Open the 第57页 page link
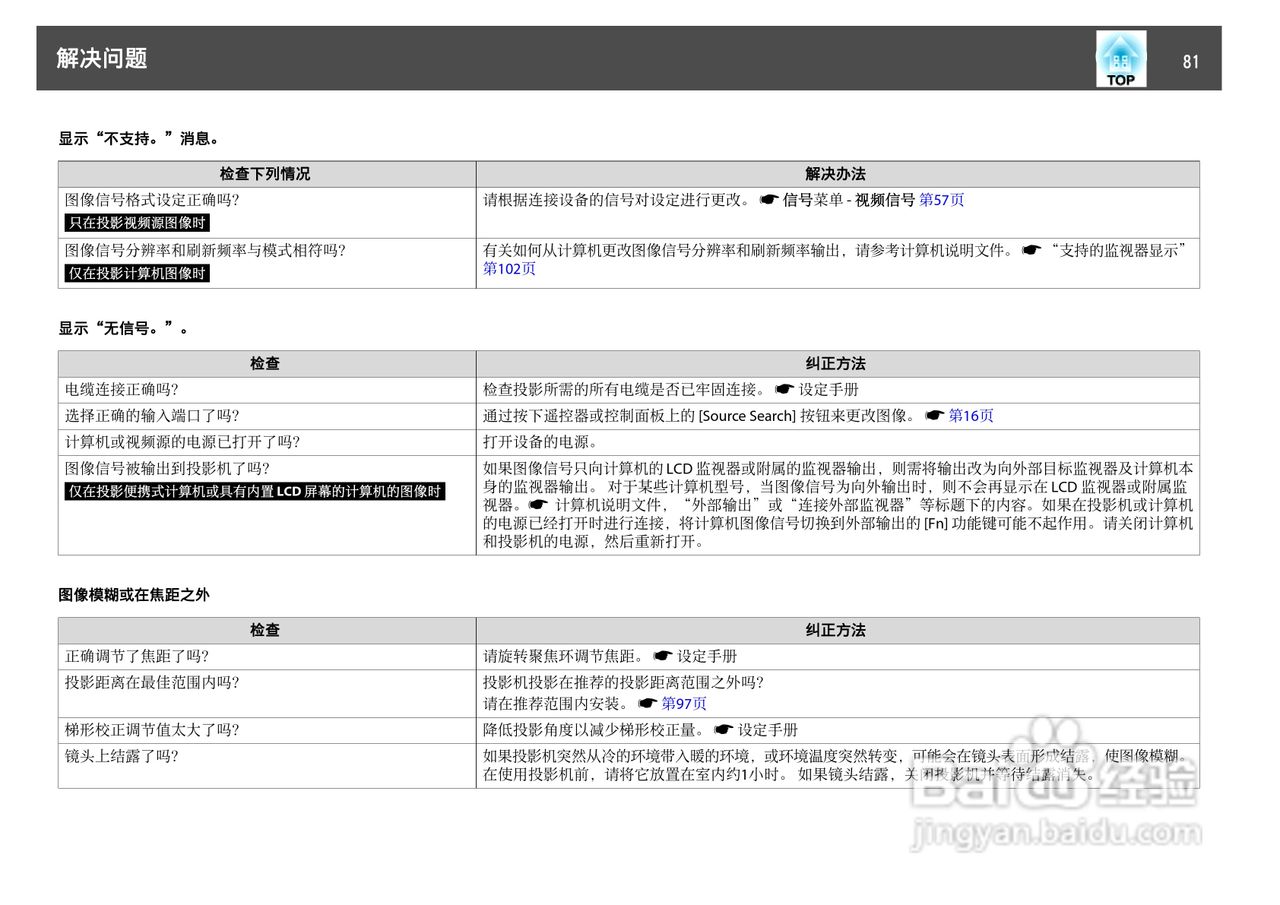 tap(942, 200)
